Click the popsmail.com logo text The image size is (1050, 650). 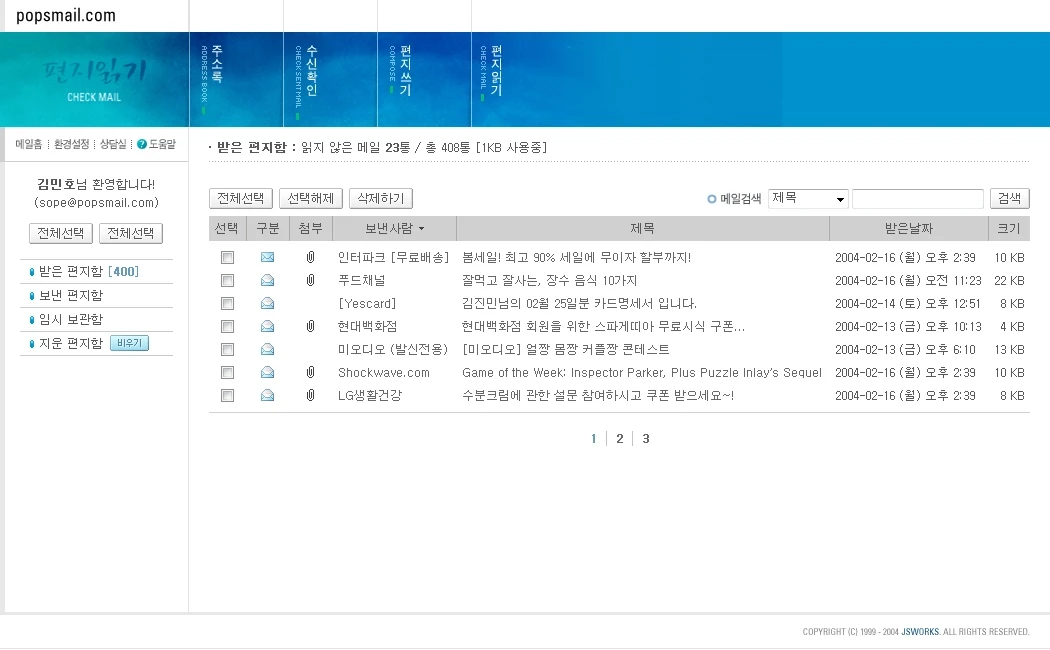[x=66, y=15]
